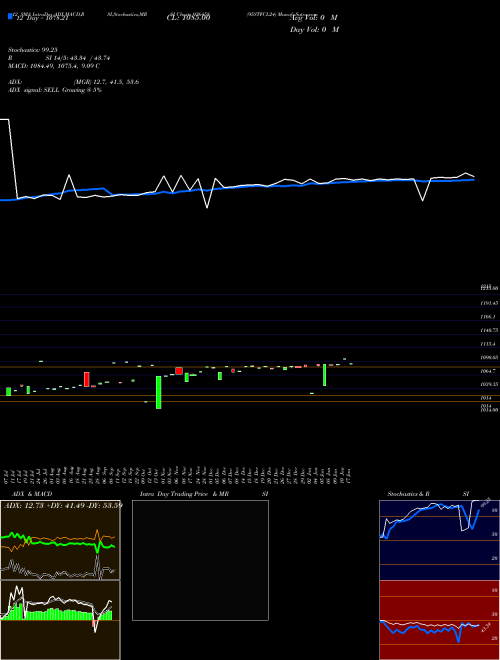Click the 'CL: 1085.00' closing price text

(x=189, y=18)
